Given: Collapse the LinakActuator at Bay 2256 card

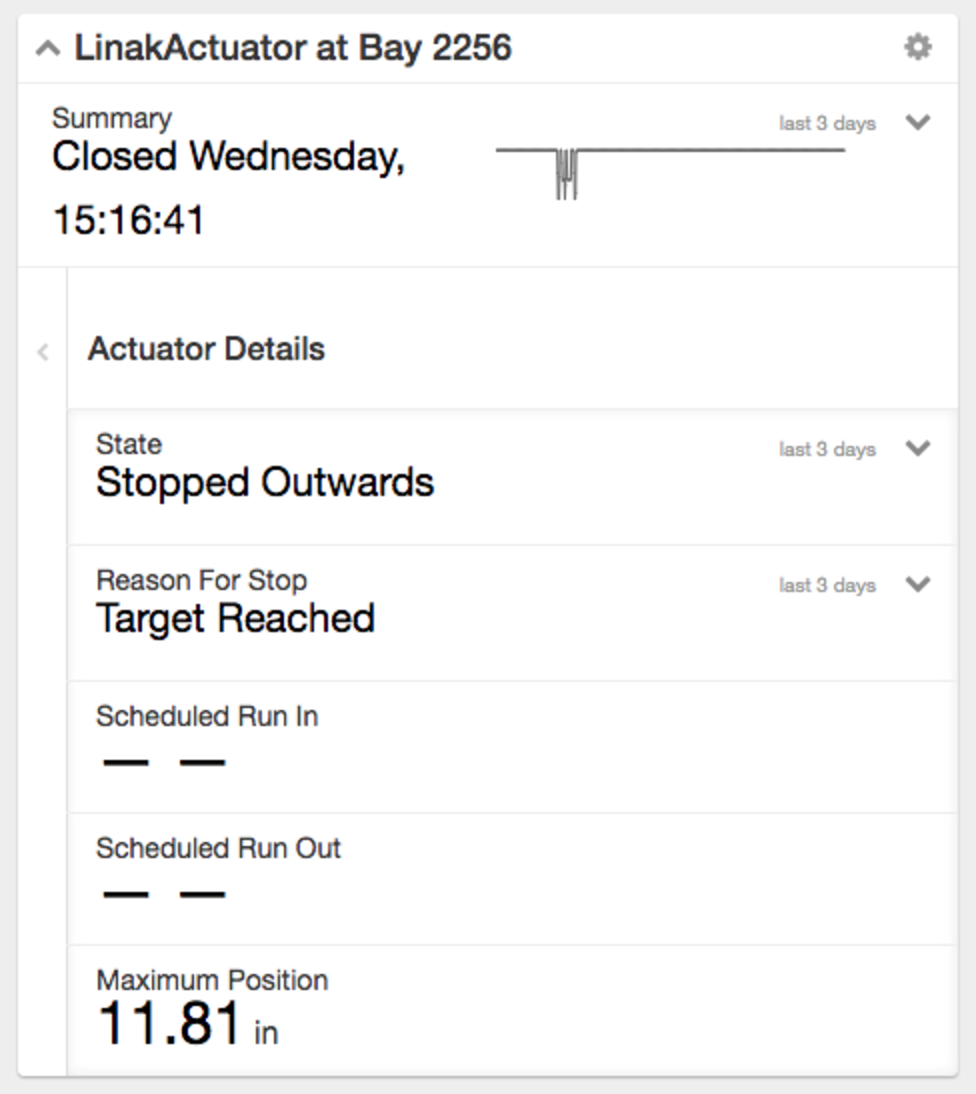Looking at the screenshot, I should click(x=47, y=48).
